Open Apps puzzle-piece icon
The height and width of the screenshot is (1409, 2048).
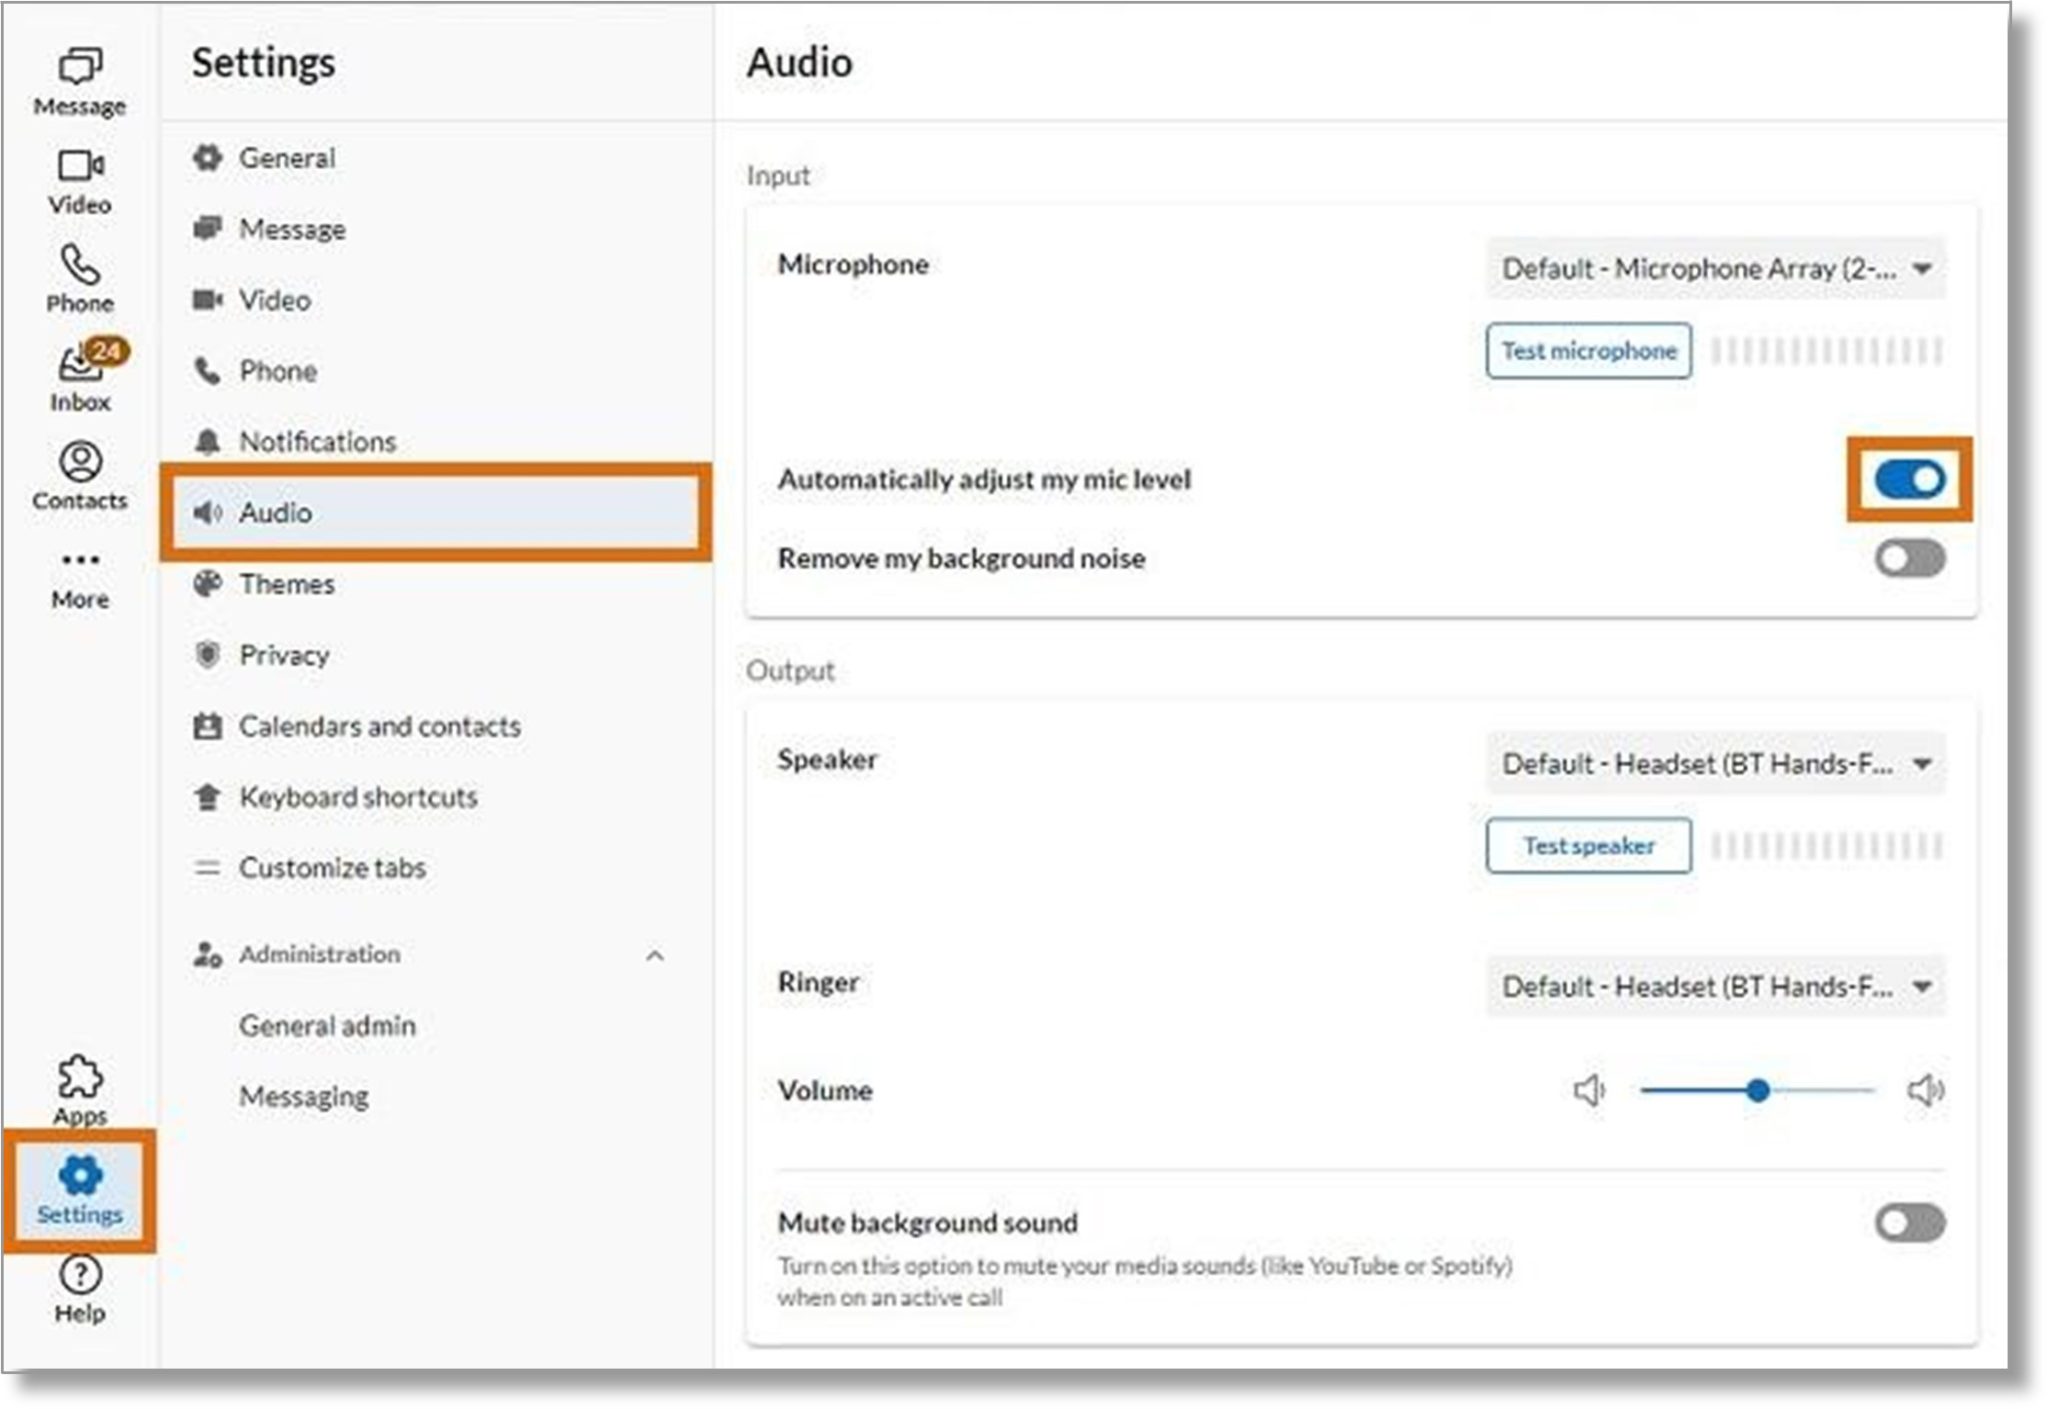pyautogui.click(x=80, y=1091)
